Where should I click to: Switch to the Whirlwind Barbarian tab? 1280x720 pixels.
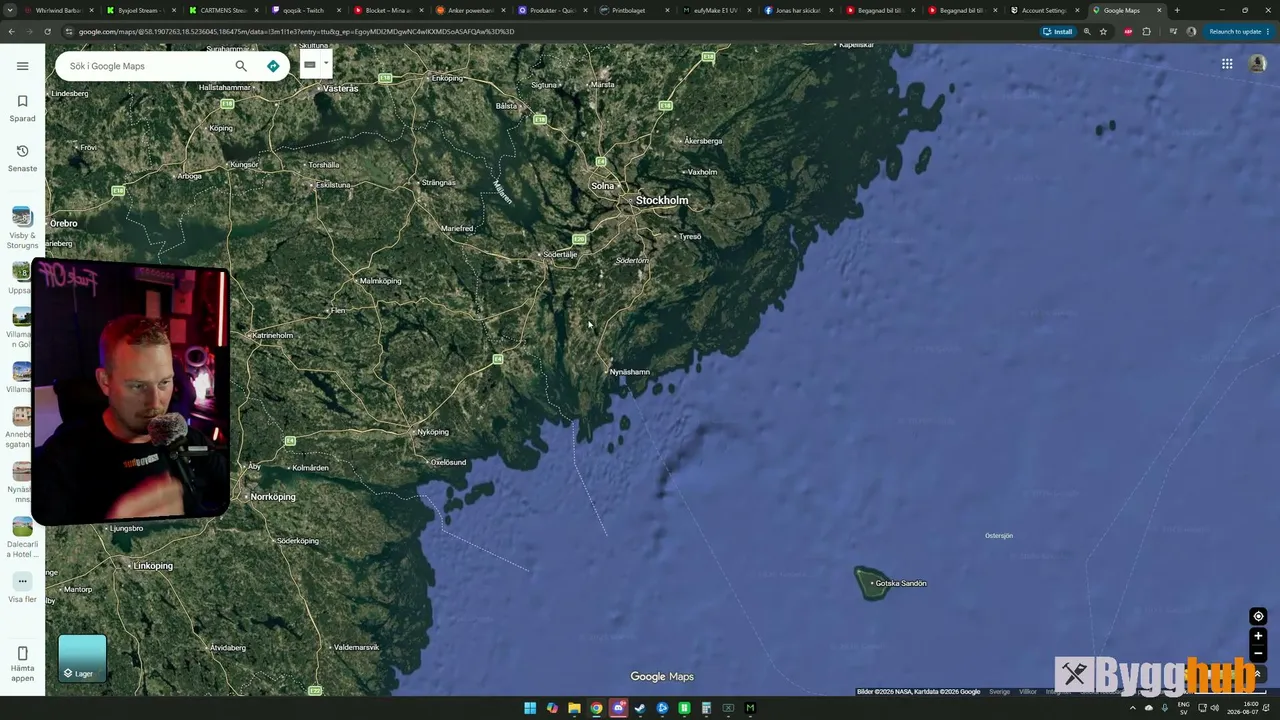coord(59,10)
